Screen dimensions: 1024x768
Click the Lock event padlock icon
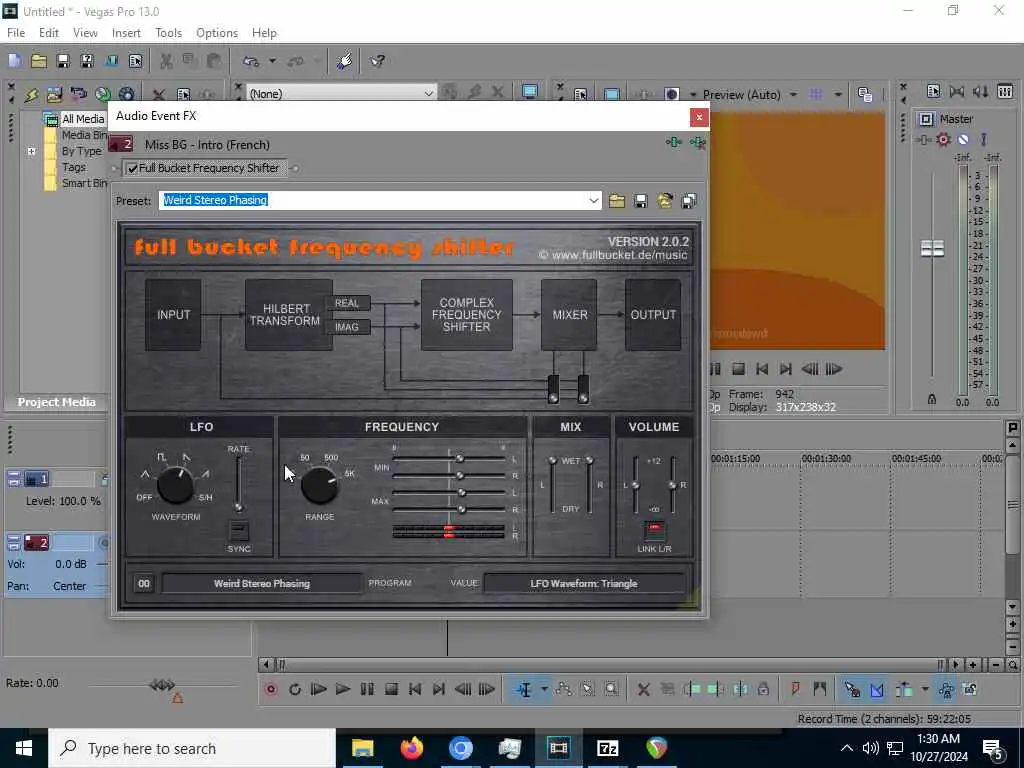click(763, 689)
